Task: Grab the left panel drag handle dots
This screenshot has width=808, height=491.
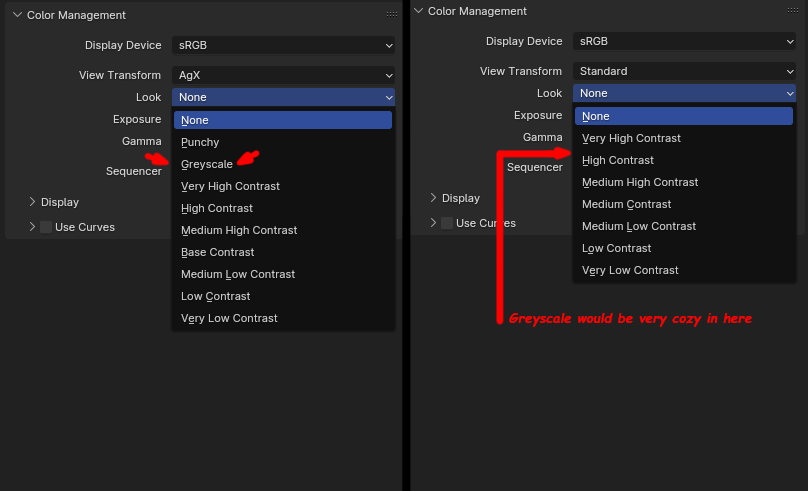Action: 392,14
